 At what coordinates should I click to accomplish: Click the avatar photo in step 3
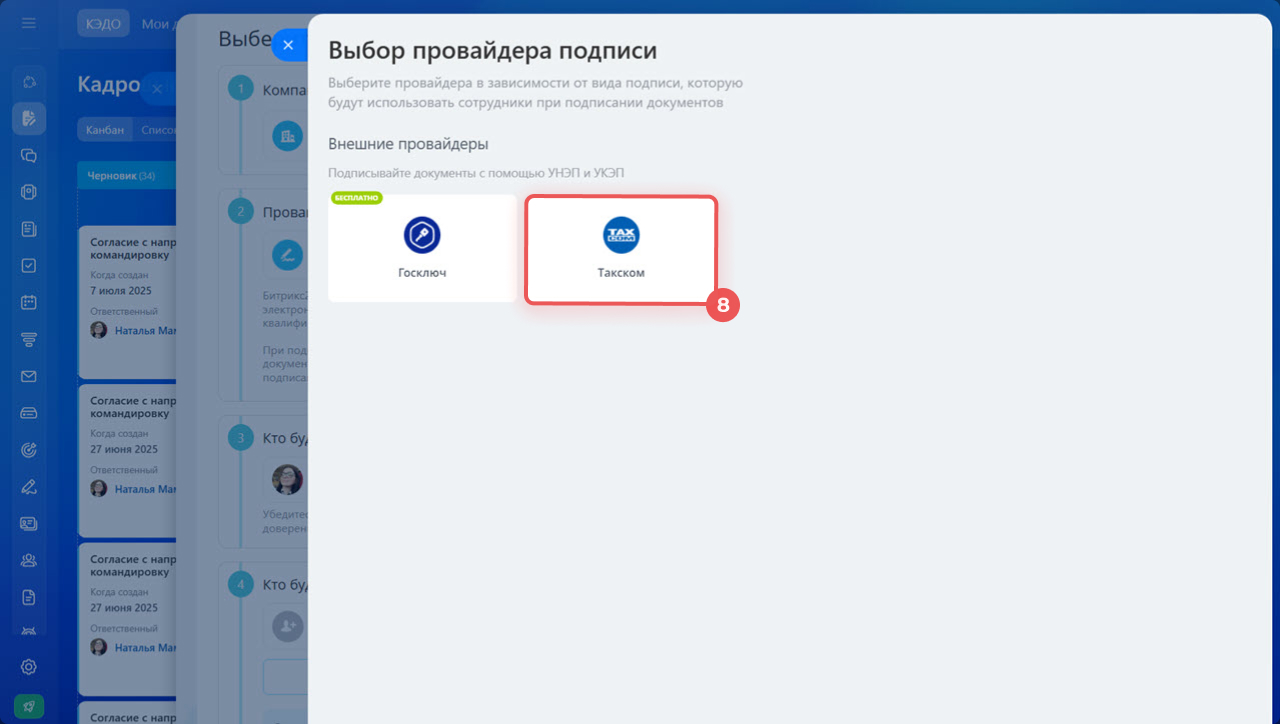(x=288, y=480)
